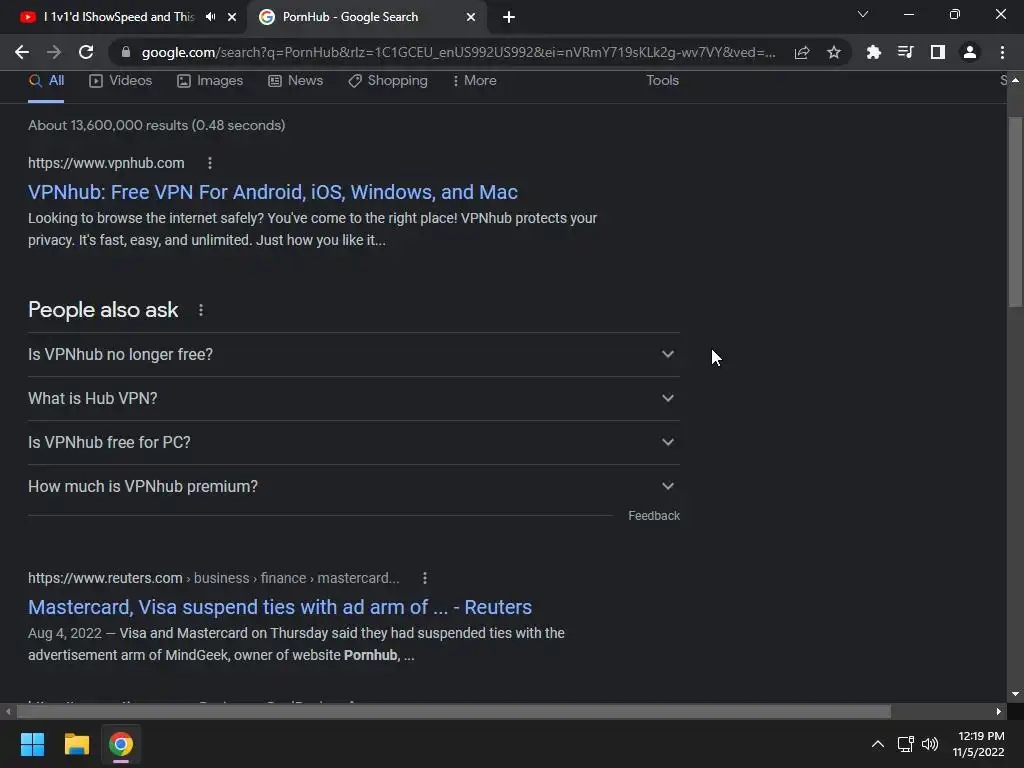This screenshot has height=768, width=1024.
Task: Open Chrome's three-dot menu
Action: point(1002,52)
